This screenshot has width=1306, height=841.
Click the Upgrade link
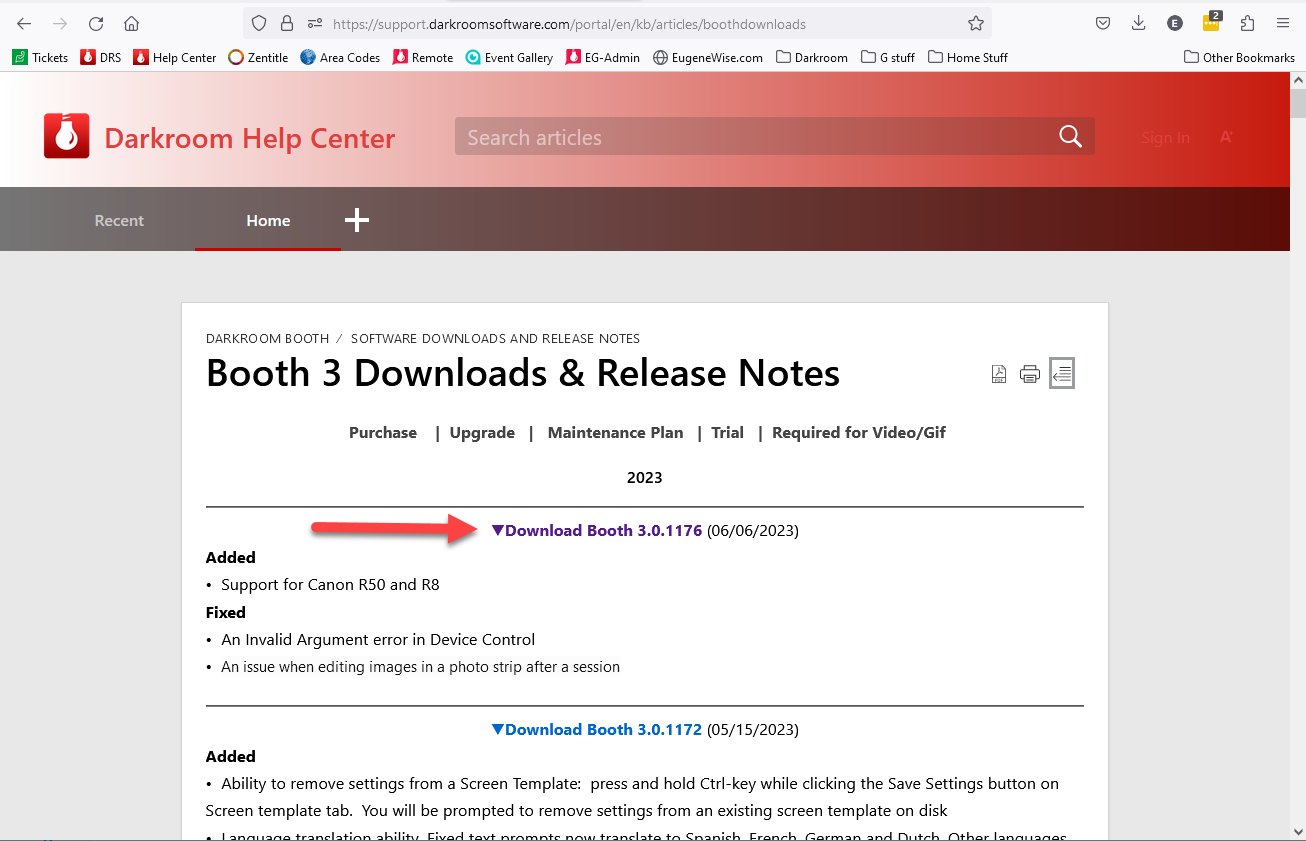point(482,432)
